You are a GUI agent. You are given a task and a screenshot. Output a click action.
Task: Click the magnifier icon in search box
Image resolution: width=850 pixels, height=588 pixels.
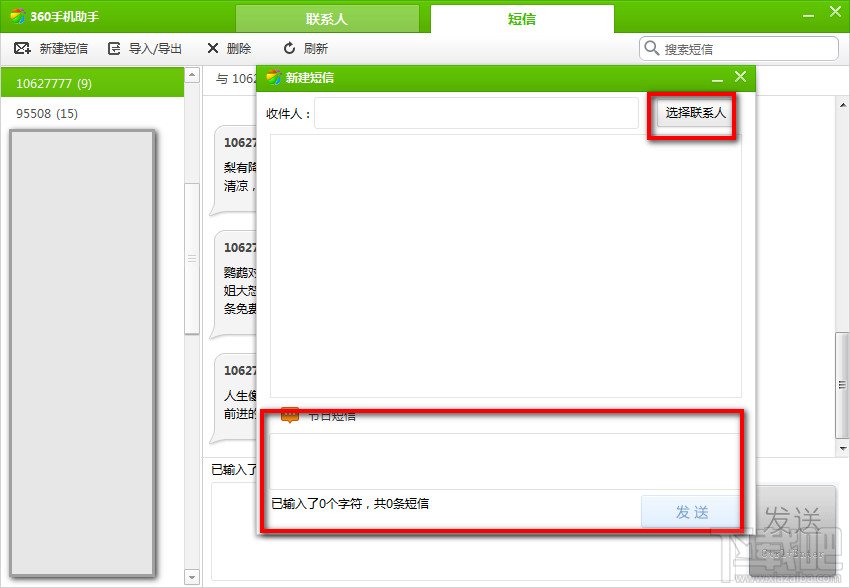pos(649,48)
